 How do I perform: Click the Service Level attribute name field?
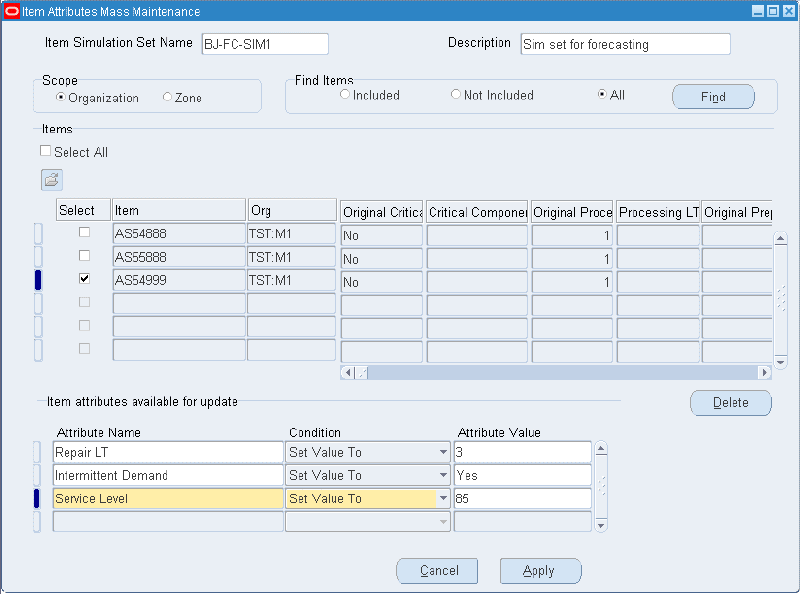pyautogui.click(x=168, y=499)
